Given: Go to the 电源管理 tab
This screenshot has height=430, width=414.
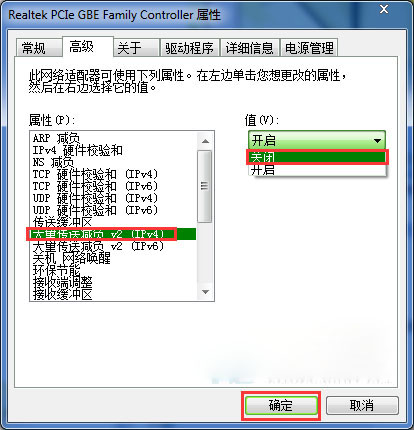Looking at the screenshot, I should click(309, 48).
